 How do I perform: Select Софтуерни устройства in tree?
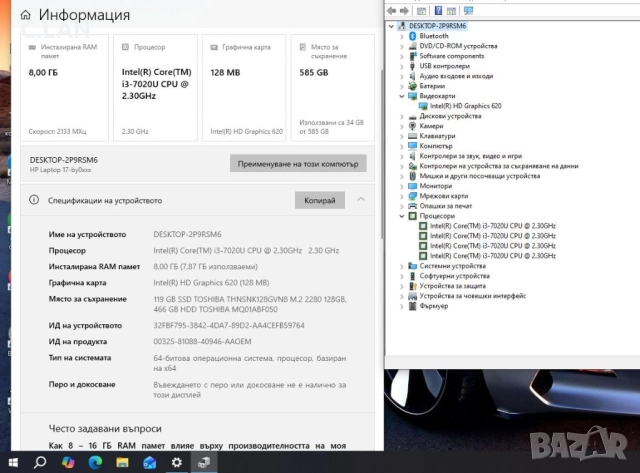click(x=455, y=276)
